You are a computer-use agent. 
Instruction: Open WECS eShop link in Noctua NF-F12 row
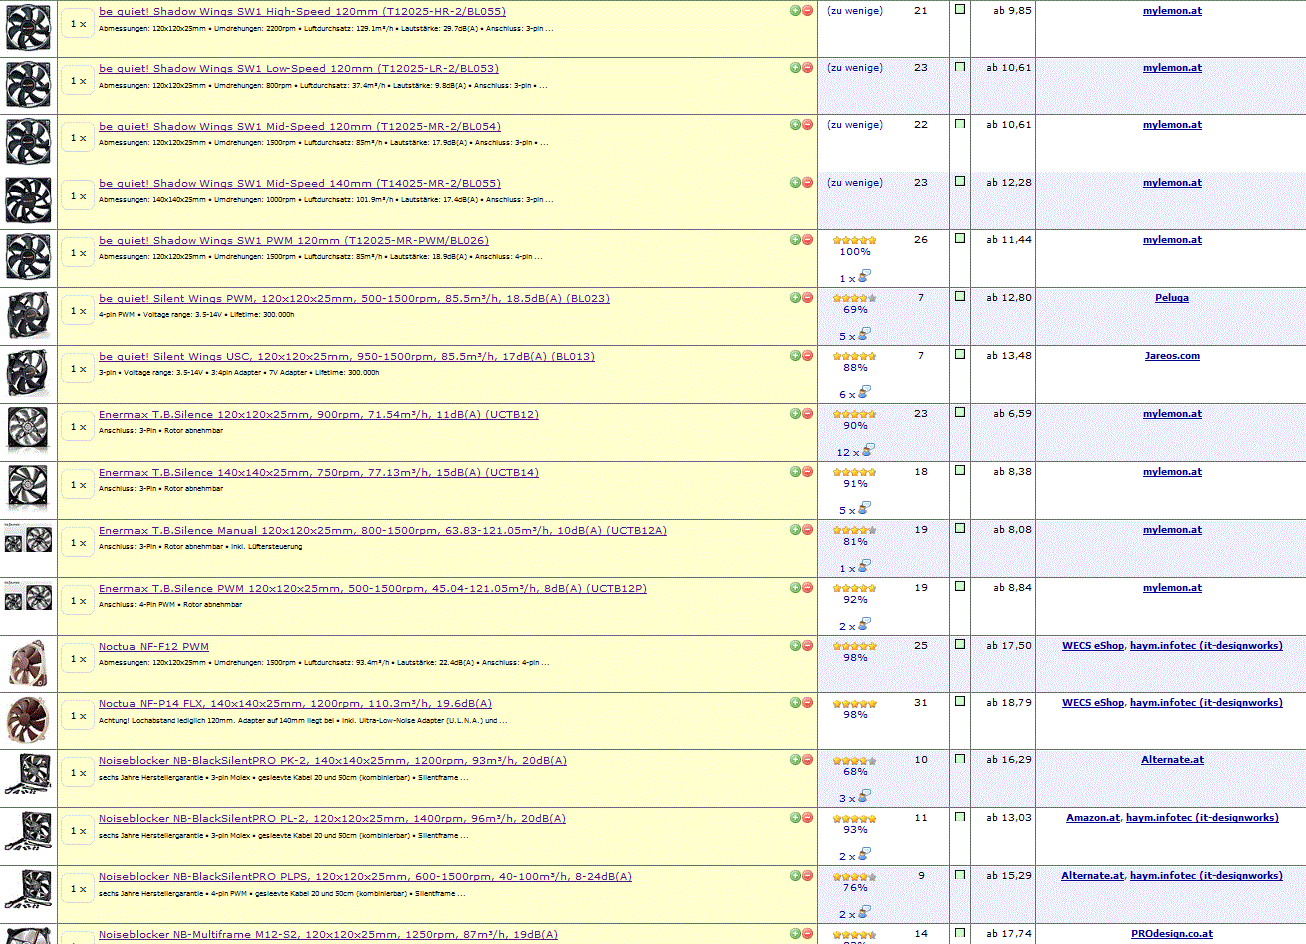(1093, 646)
